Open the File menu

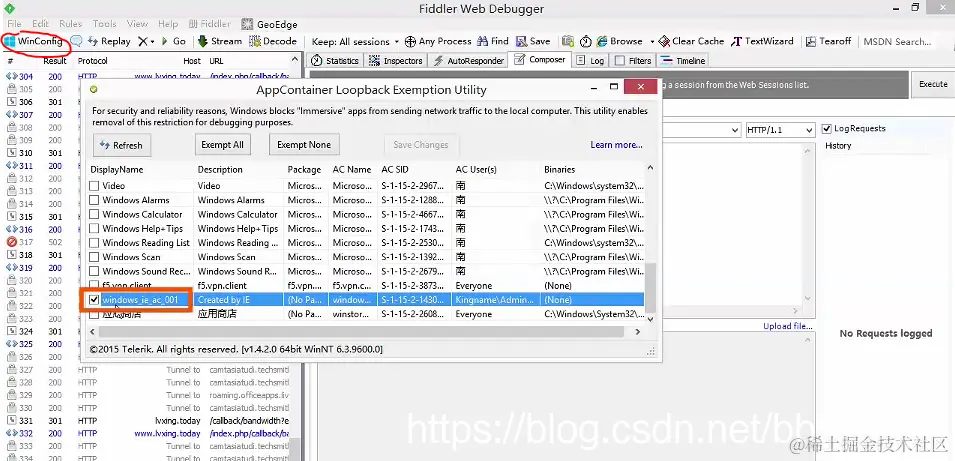[x=14, y=24]
